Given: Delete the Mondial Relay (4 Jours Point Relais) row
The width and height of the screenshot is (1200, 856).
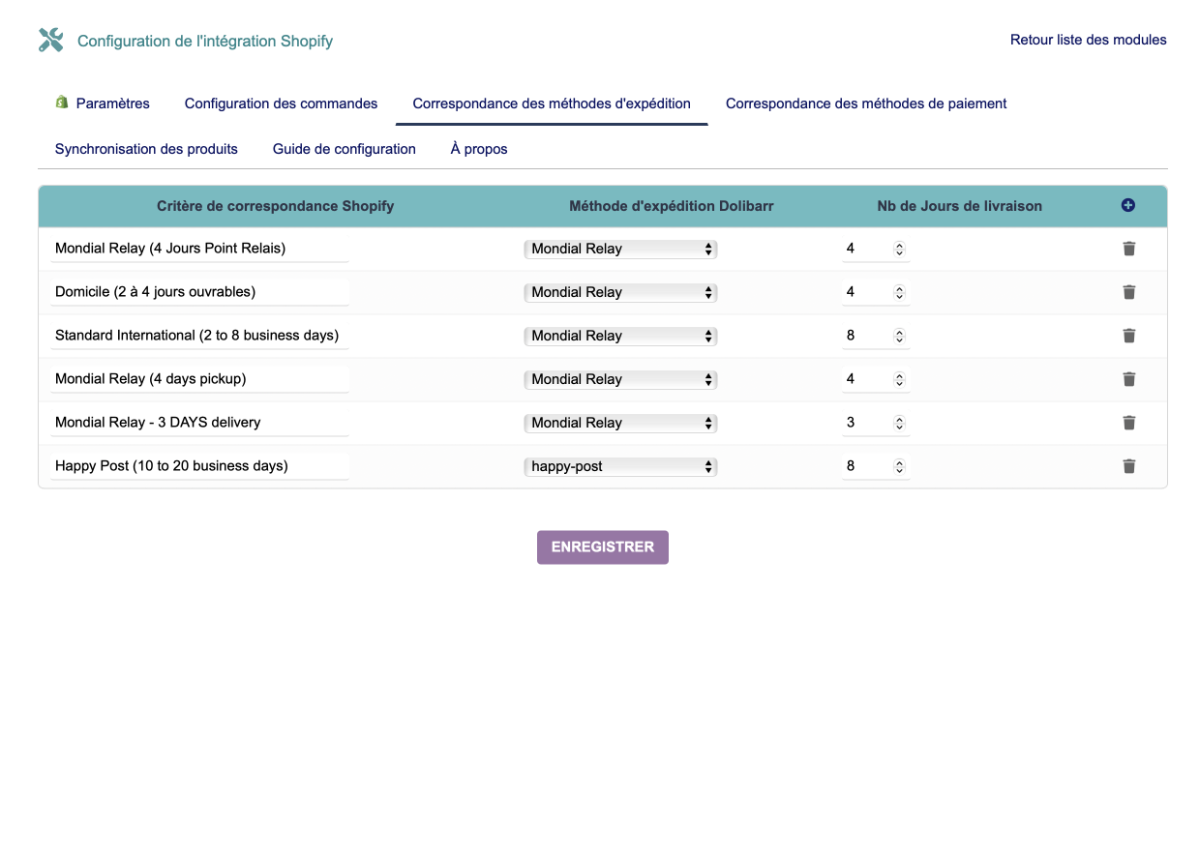Looking at the screenshot, I should [x=1129, y=248].
